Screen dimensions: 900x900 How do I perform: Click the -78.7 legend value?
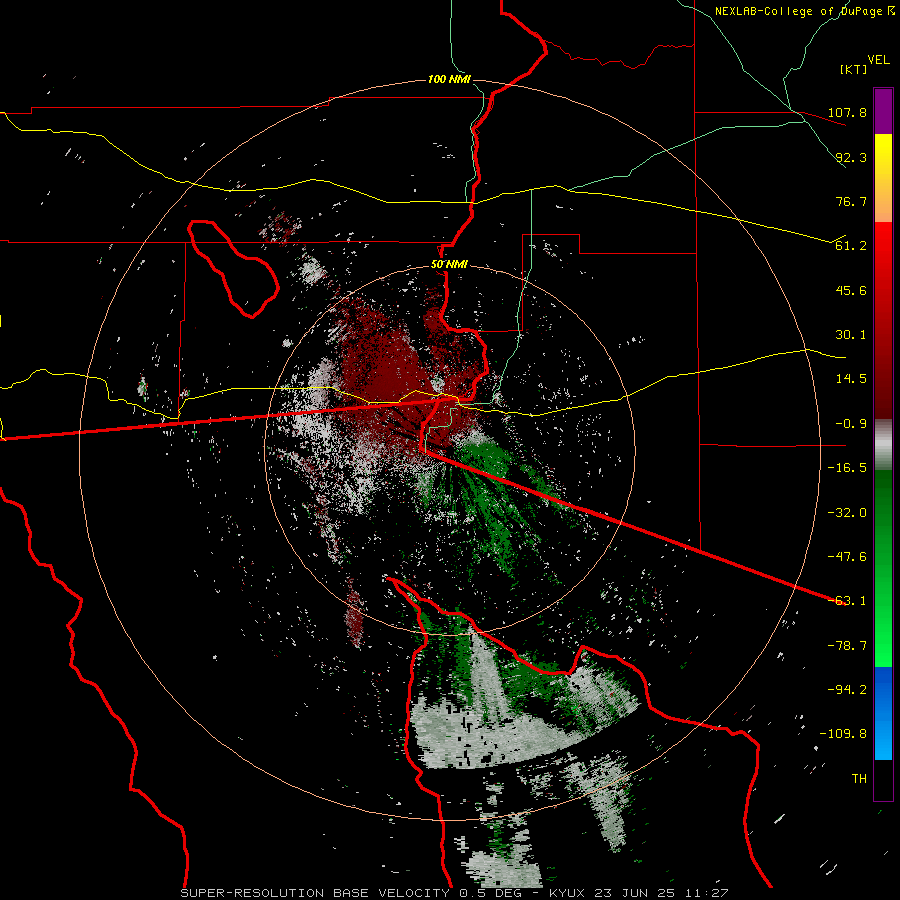point(847,646)
